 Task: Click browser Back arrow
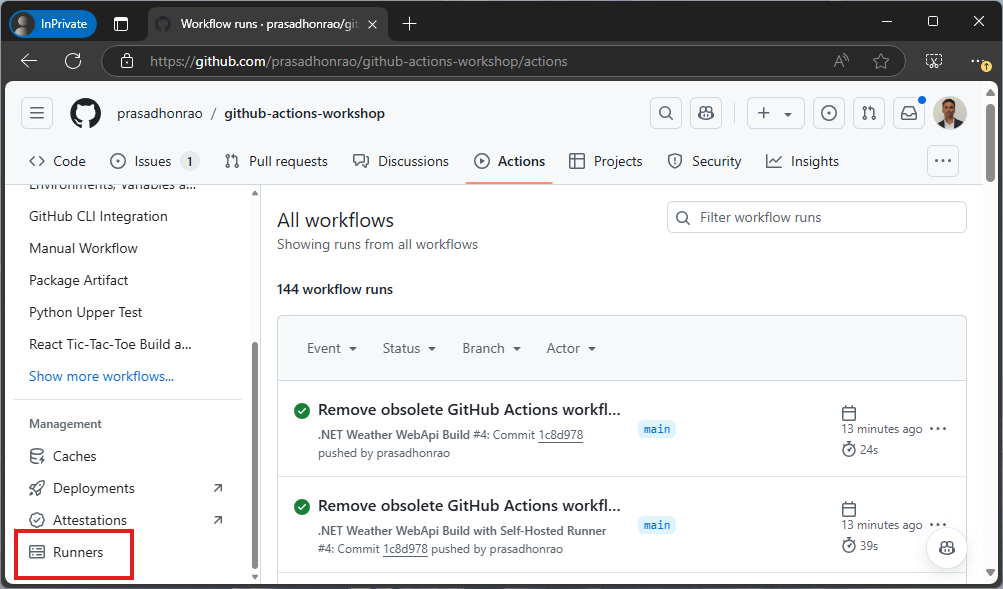click(29, 61)
